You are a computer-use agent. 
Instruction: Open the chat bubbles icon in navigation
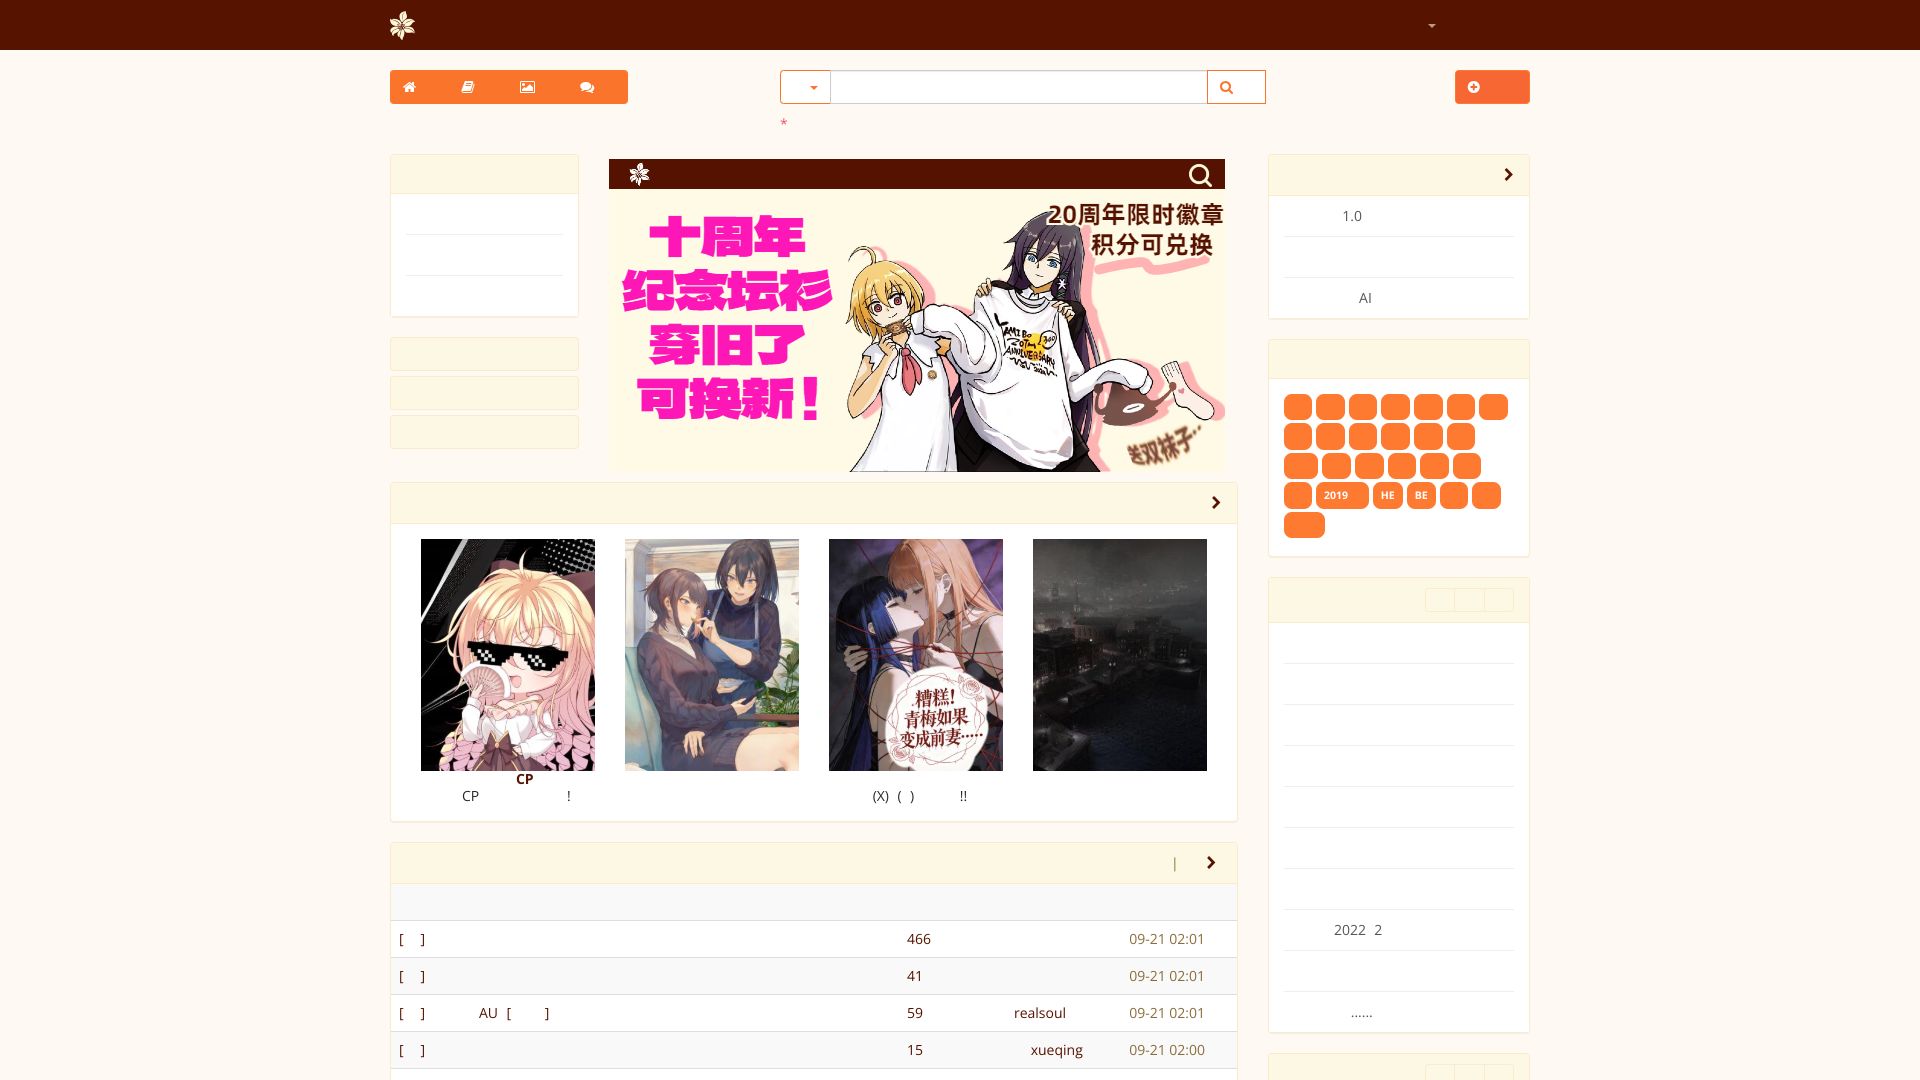(587, 87)
